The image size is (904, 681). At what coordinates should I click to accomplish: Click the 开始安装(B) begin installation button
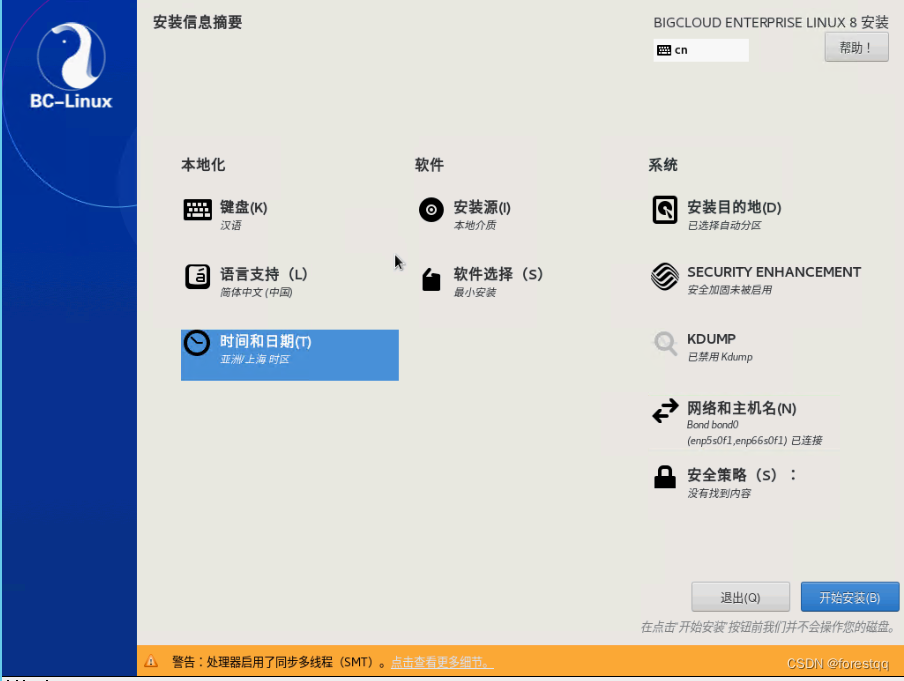[x=850, y=597]
